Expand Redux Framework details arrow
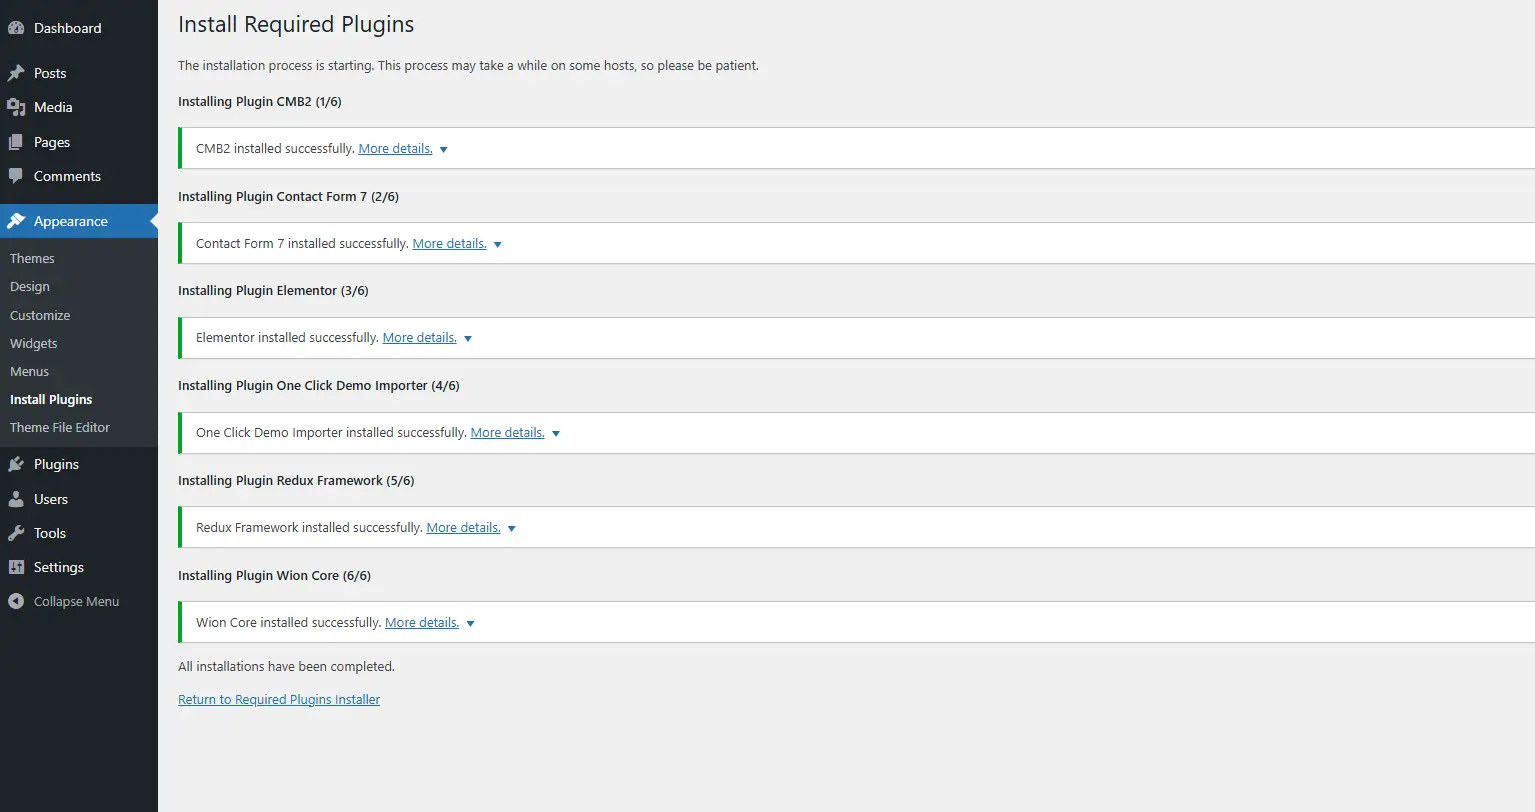This screenshot has width=1535, height=812. [512, 529]
